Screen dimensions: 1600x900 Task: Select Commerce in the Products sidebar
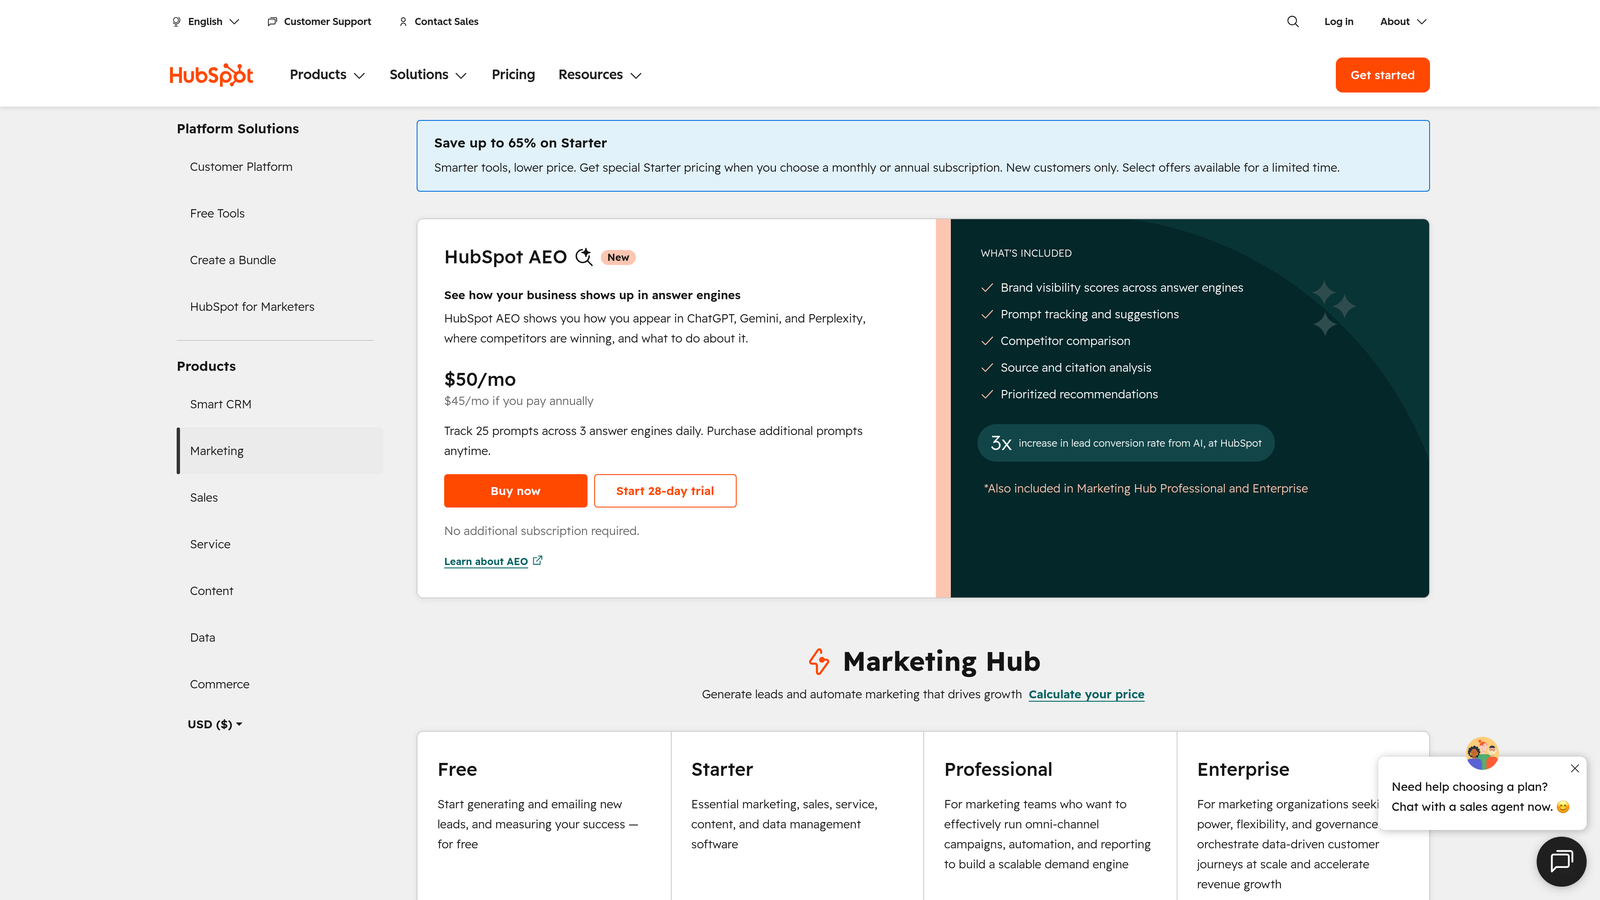pos(220,684)
